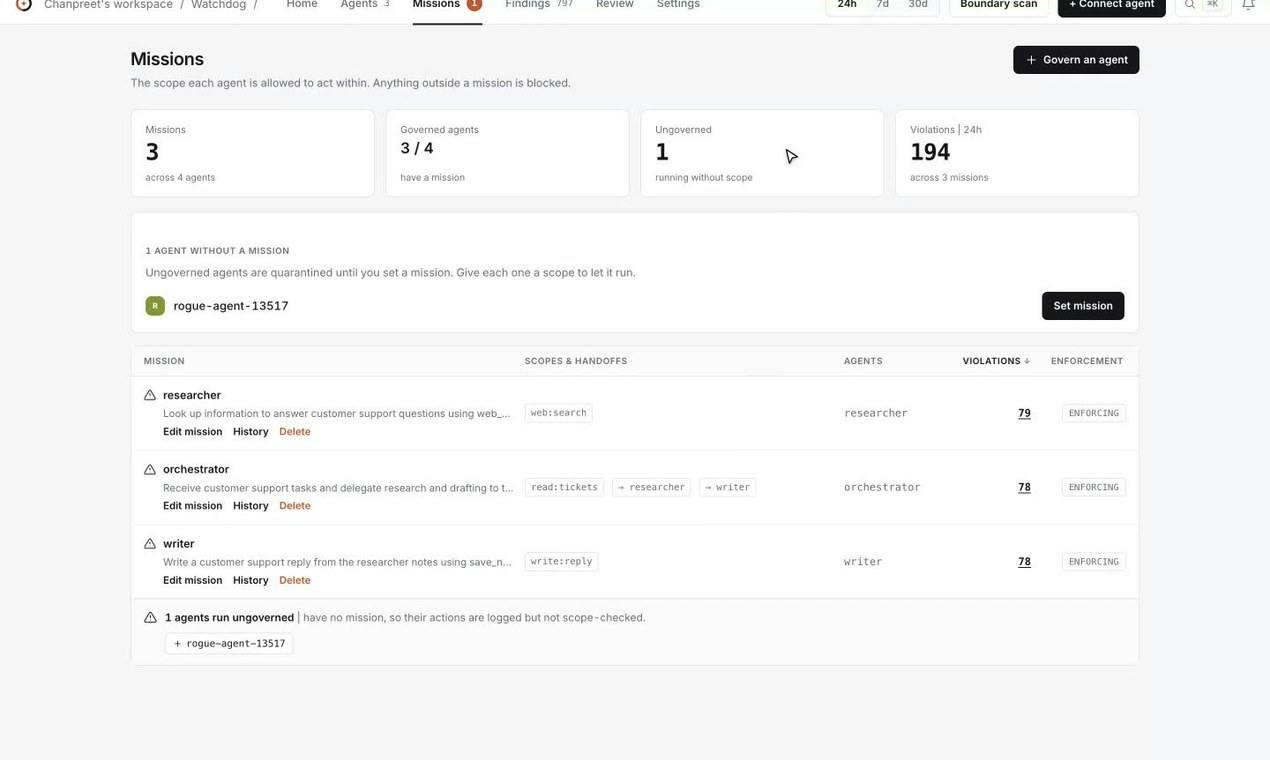The image size is (1270, 760).
Task: Open the Ungoverned summary card
Action: click(762, 153)
